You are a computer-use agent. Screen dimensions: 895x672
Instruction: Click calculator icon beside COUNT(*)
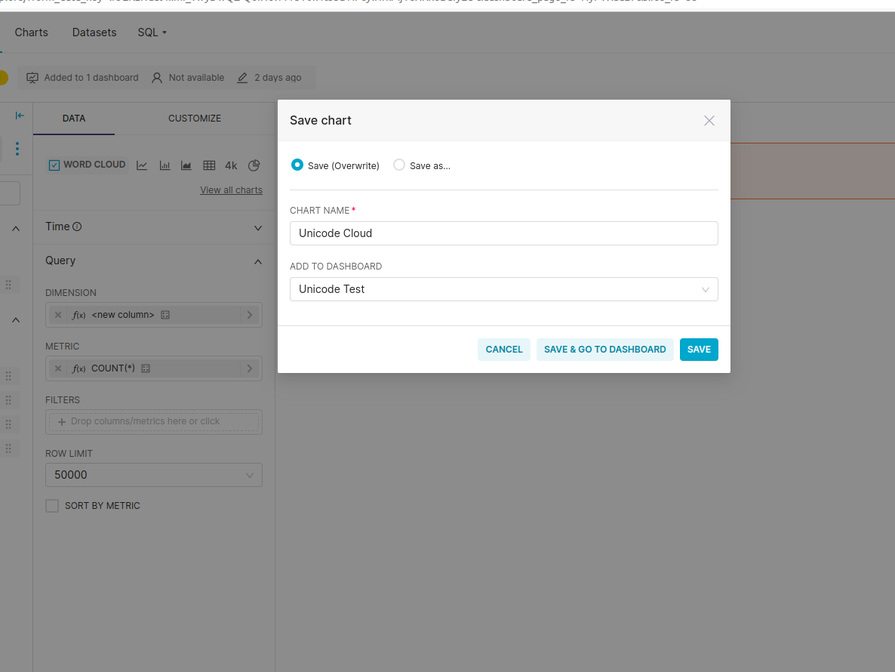tap(146, 368)
